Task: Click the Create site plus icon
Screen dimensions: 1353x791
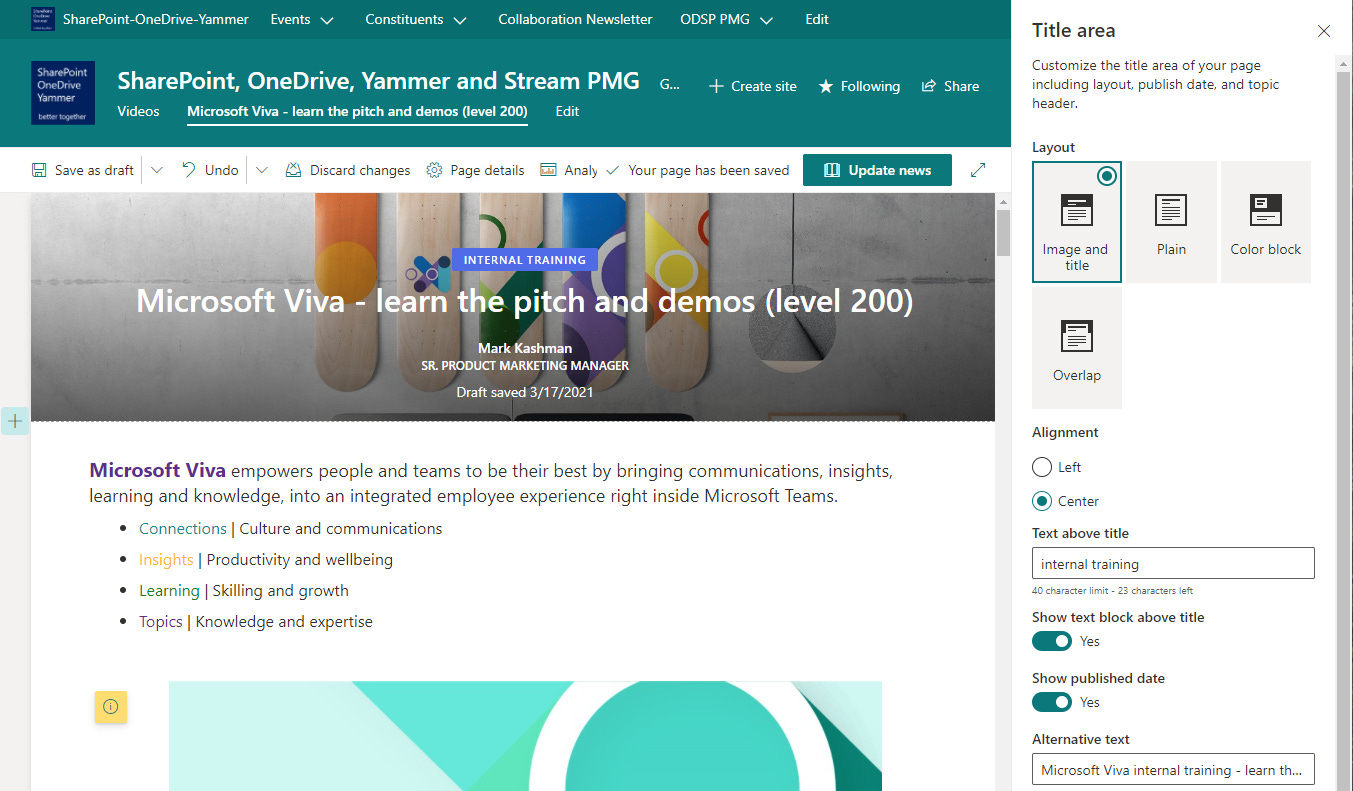Action: click(x=716, y=86)
